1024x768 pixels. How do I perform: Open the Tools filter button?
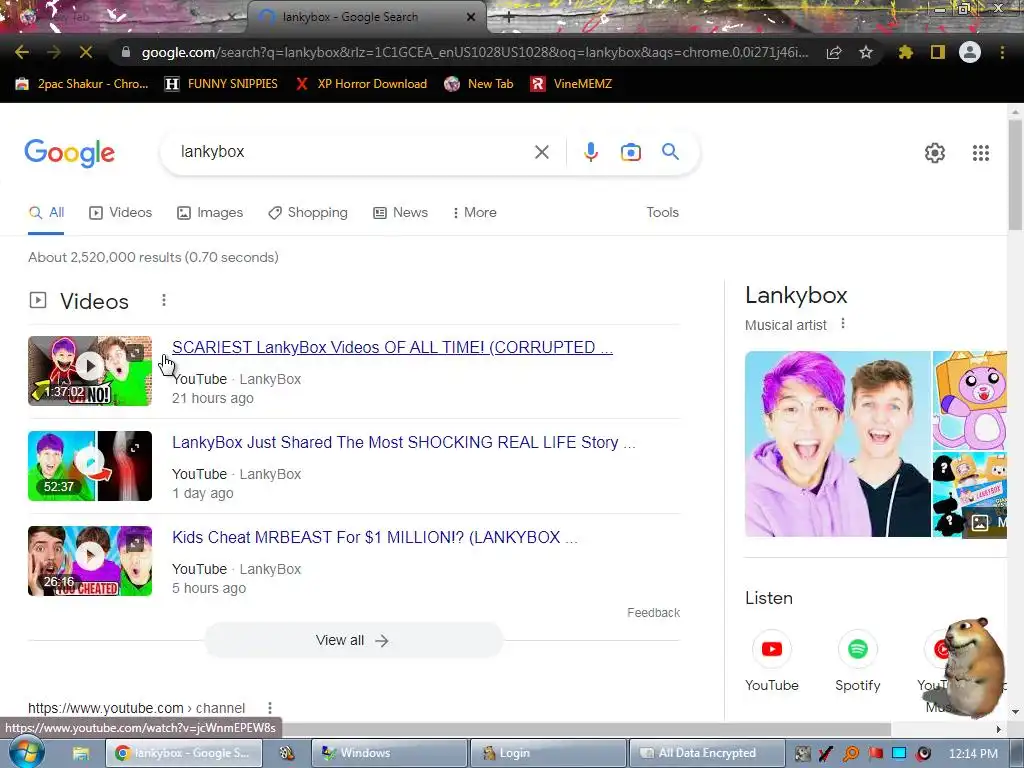click(x=662, y=212)
